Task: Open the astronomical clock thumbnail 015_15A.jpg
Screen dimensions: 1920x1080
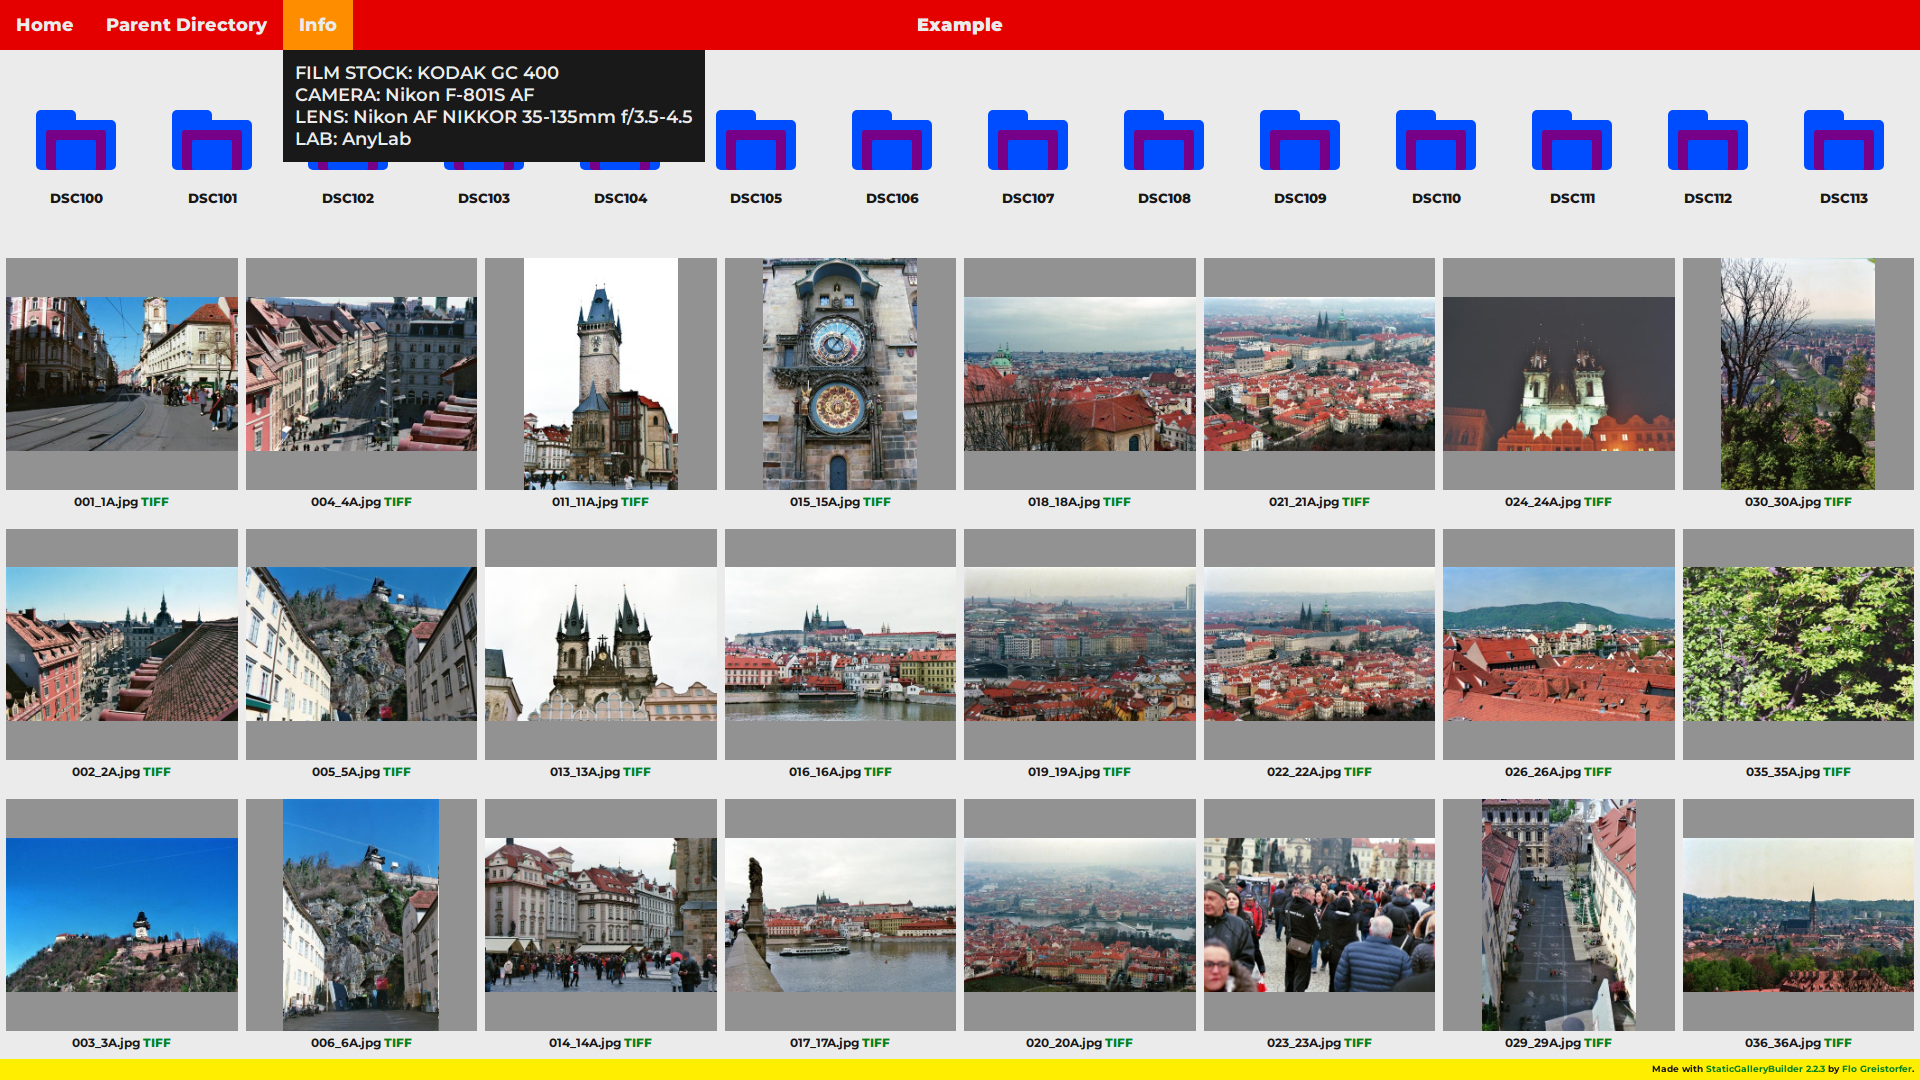Action: [840, 374]
